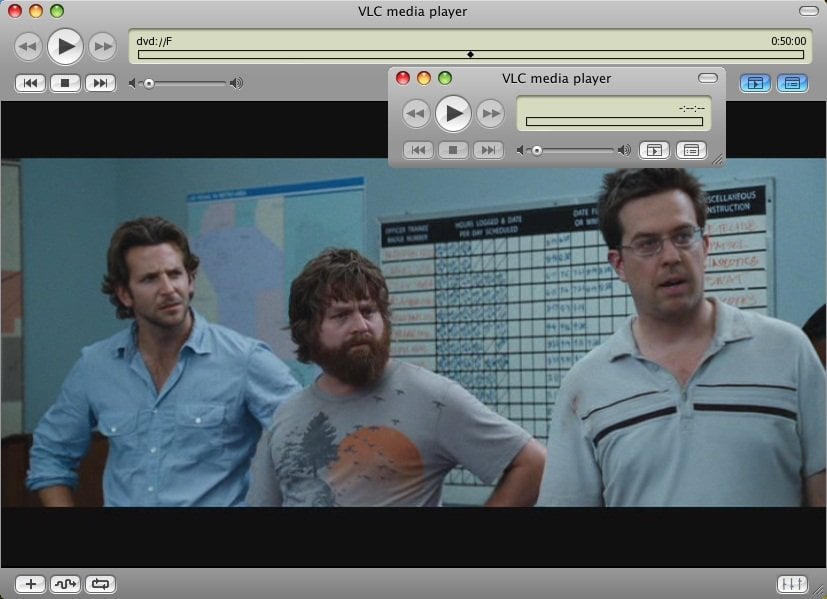This screenshot has height=599, width=827.
Task: Skip to next chapter in main window
Action: [x=100, y=83]
